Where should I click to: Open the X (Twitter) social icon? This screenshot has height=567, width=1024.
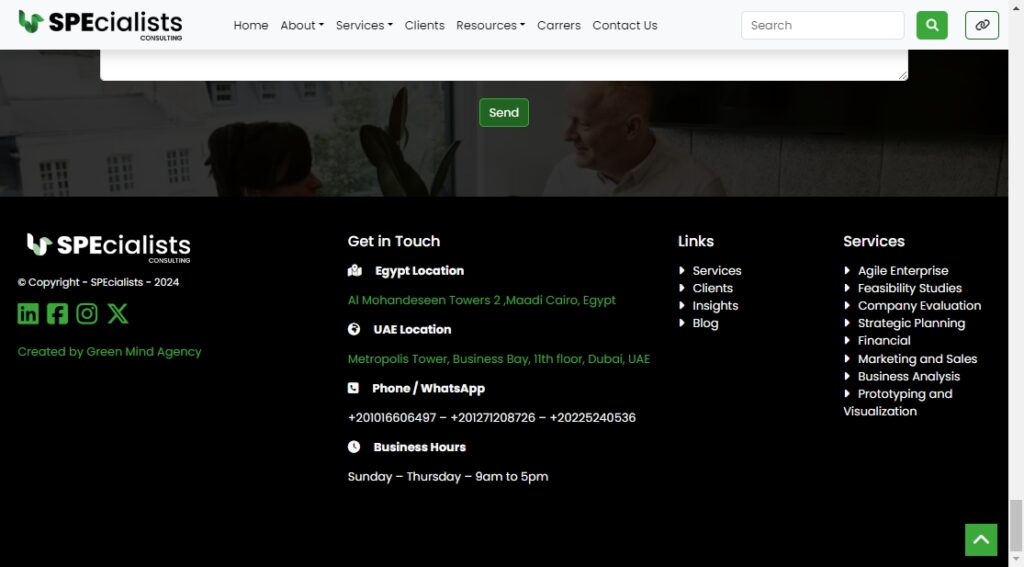[x=118, y=314]
